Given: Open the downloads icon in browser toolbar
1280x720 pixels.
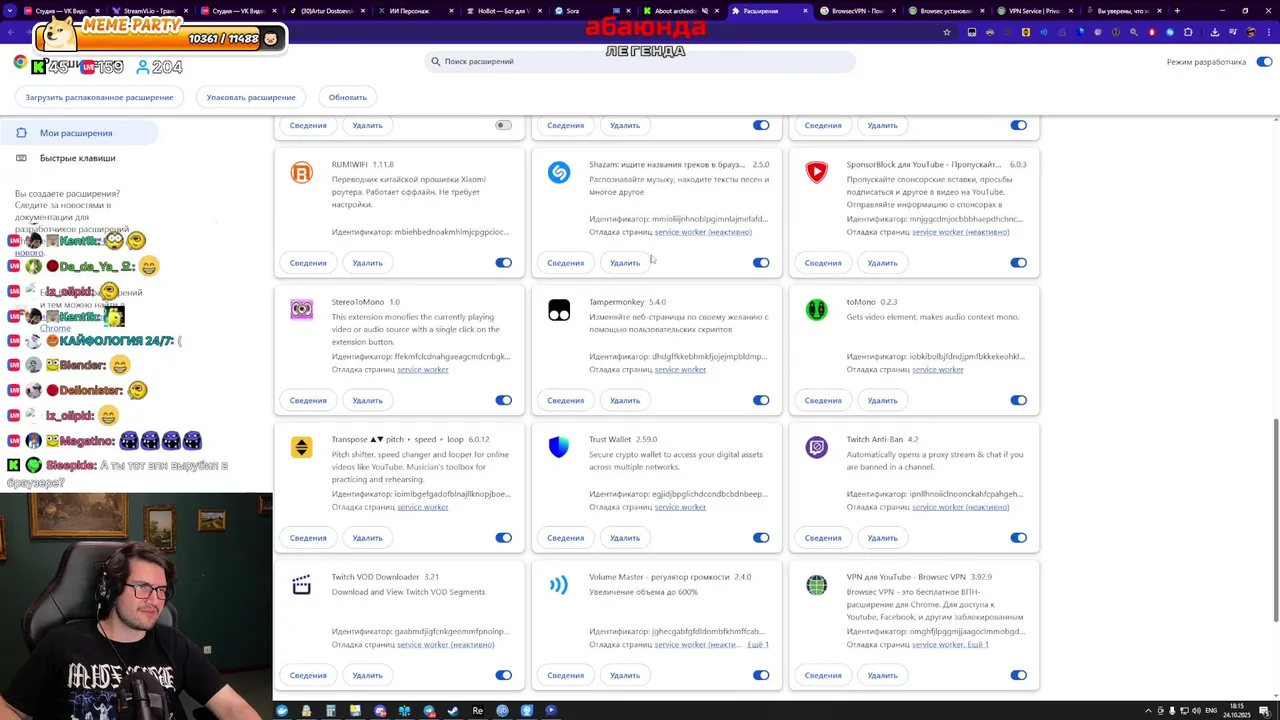Looking at the screenshot, I should tap(1214, 32).
